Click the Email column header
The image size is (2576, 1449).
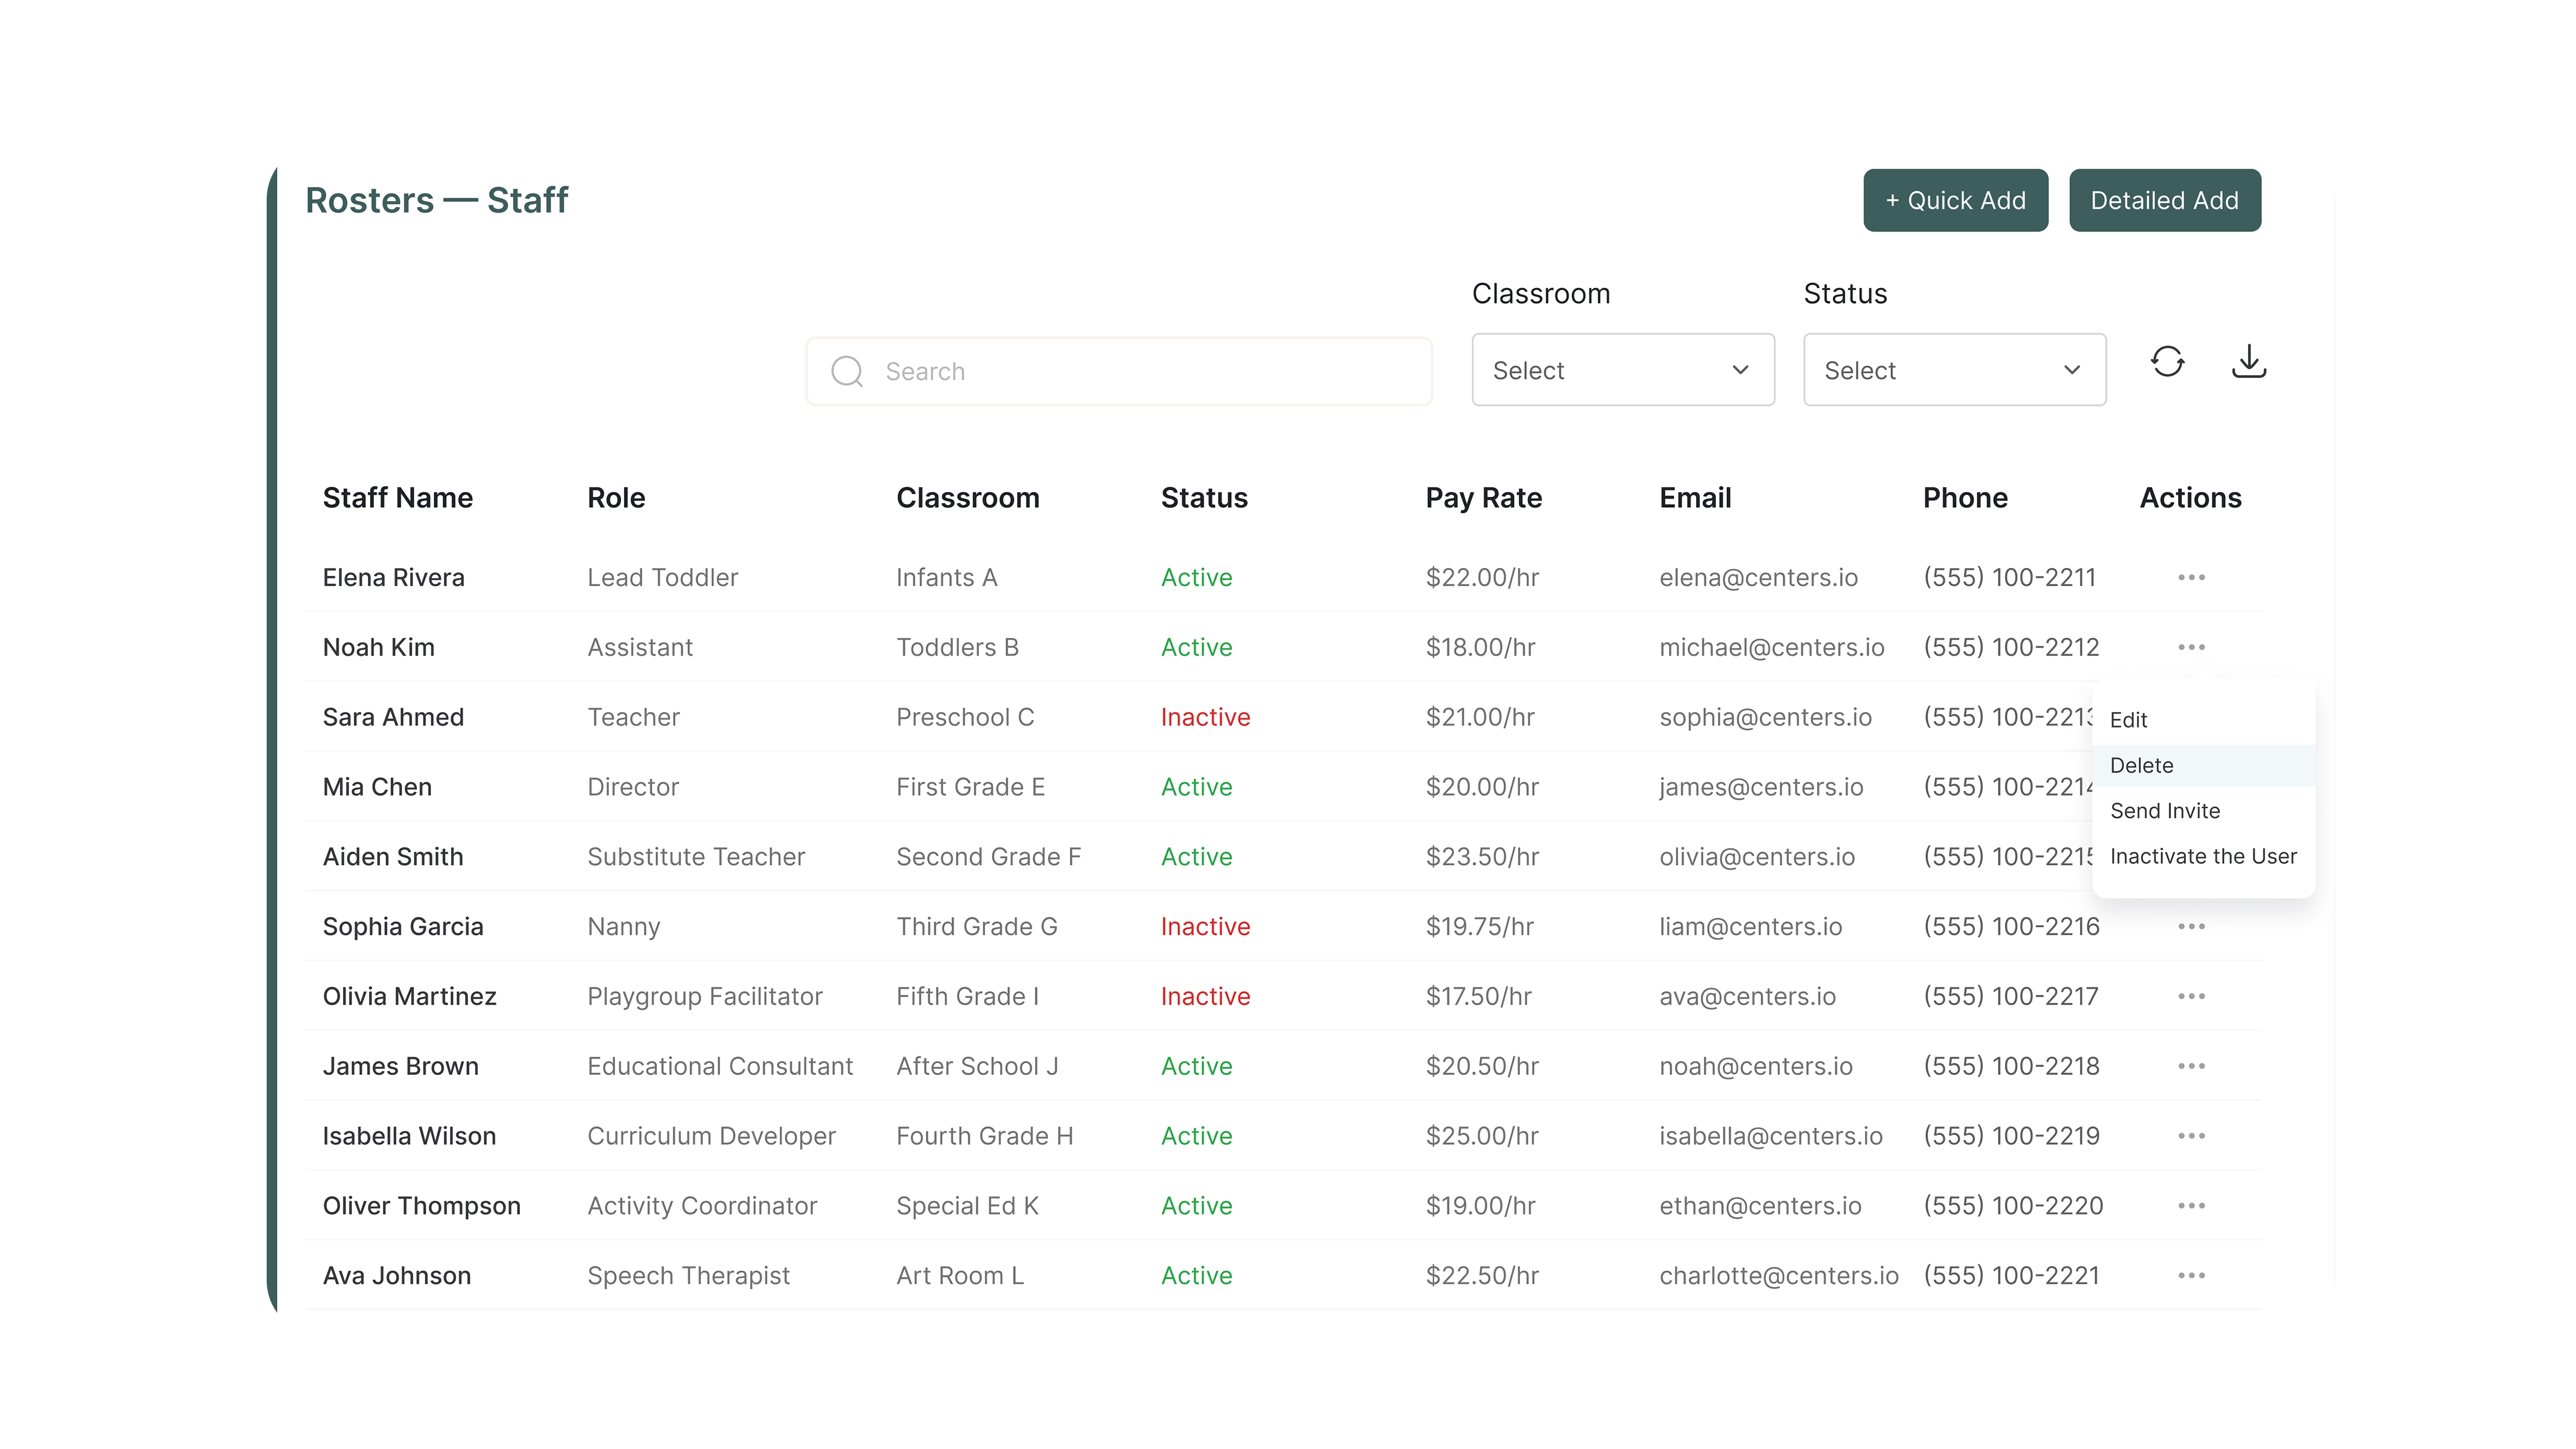[1695, 498]
